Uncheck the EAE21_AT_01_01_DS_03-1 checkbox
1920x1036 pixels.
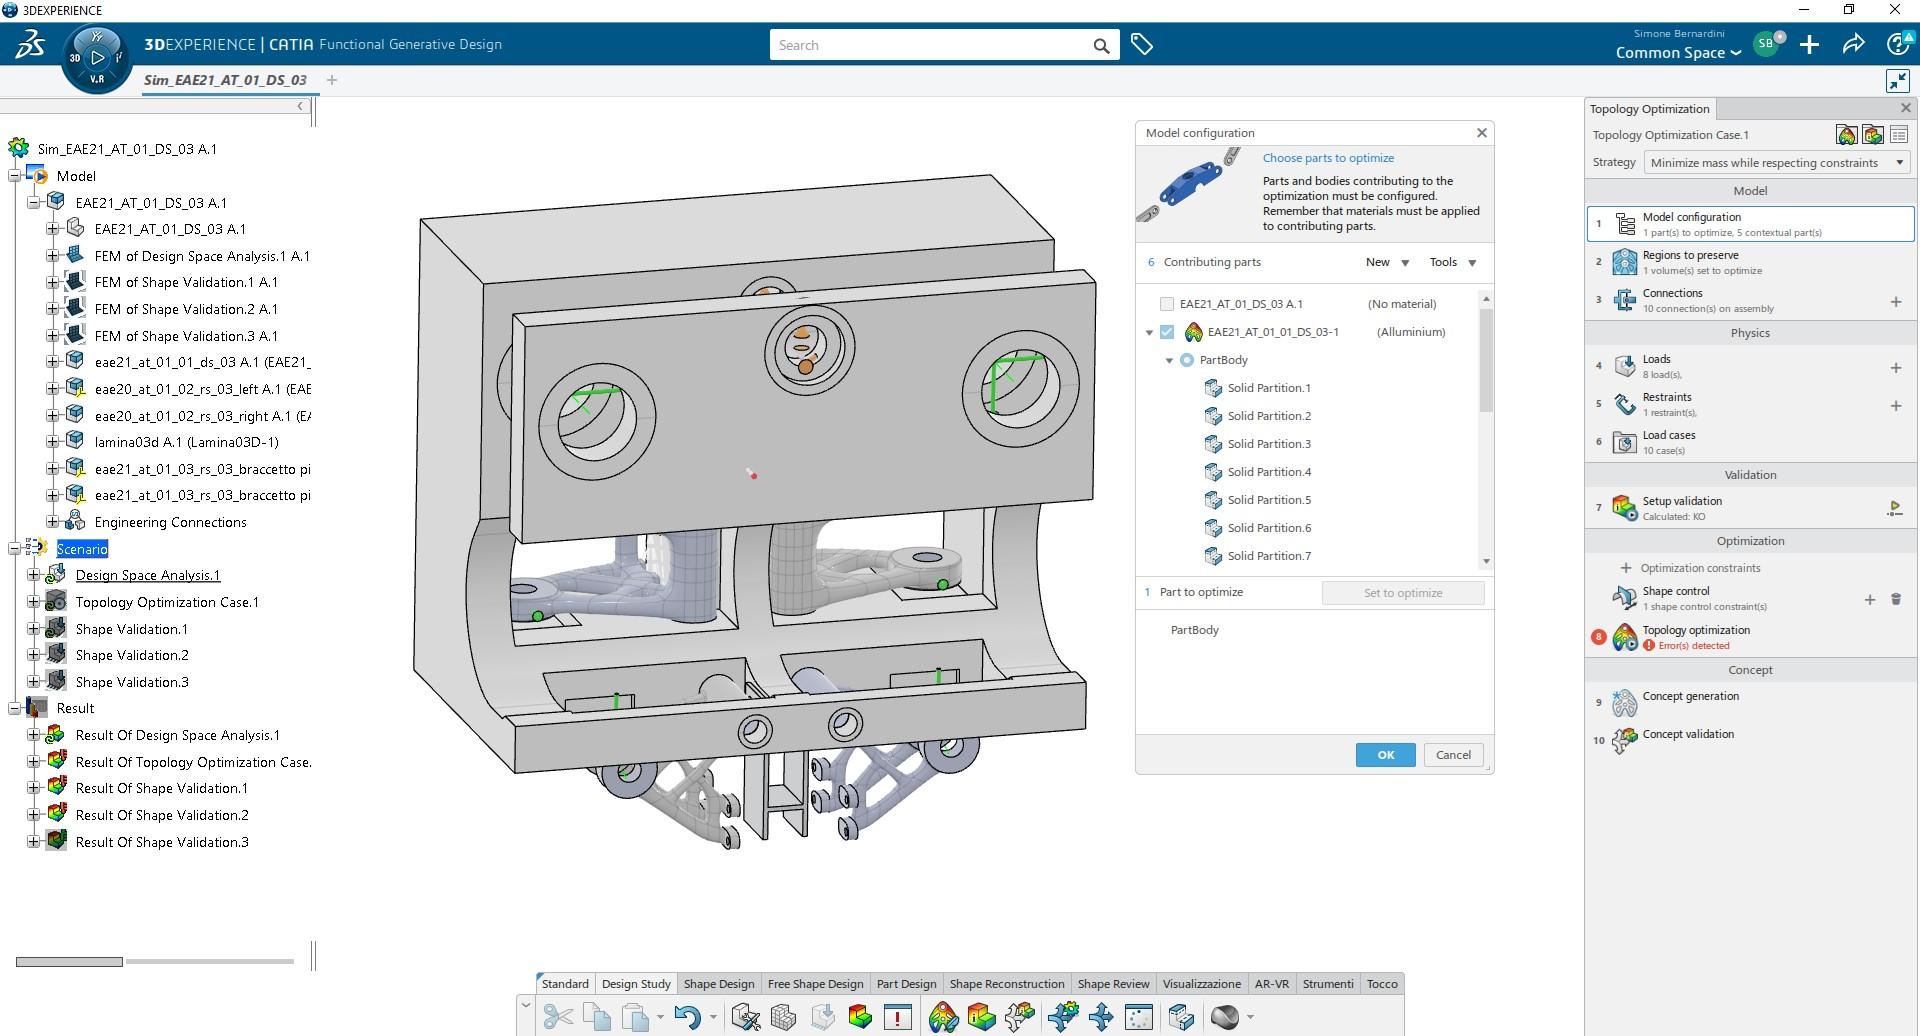[x=1166, y=332]
